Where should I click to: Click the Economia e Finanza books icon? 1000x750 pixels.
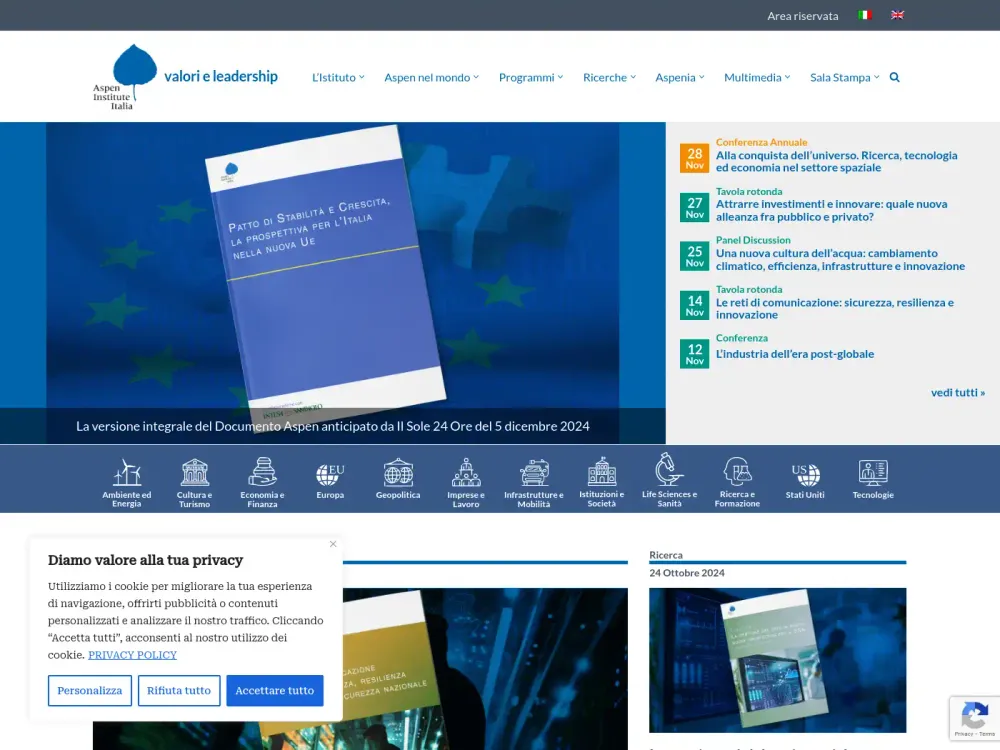(x=262, y=472)
